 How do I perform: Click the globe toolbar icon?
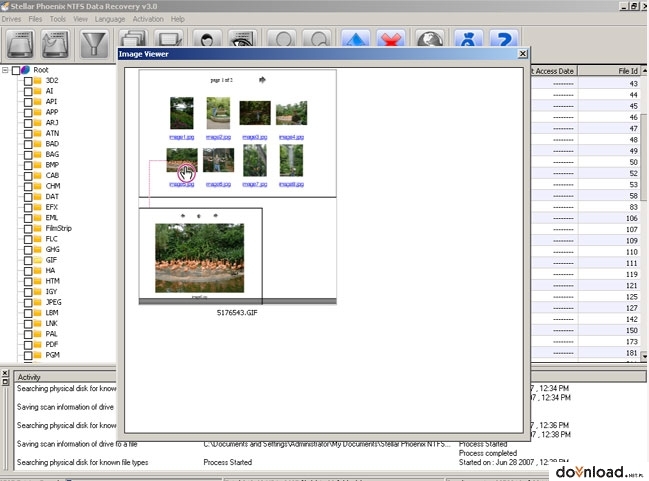(x=430, y=38)
